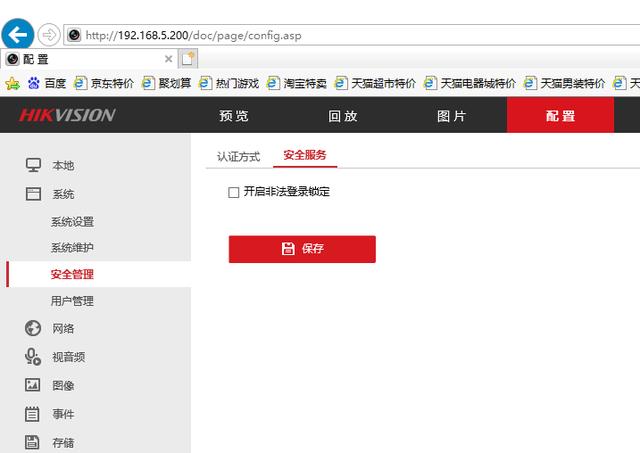Image resolution: width=640 pixels, height=453 pixels.
Task: Open the 天猫电器城特价 bookmark
Action: point(469,83)
